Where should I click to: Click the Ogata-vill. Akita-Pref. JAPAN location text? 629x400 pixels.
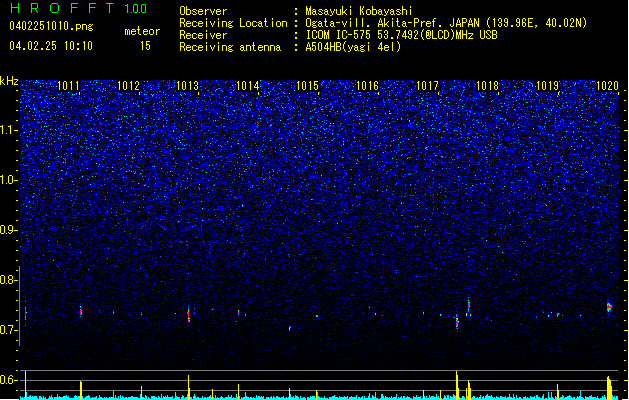[446, 23]
